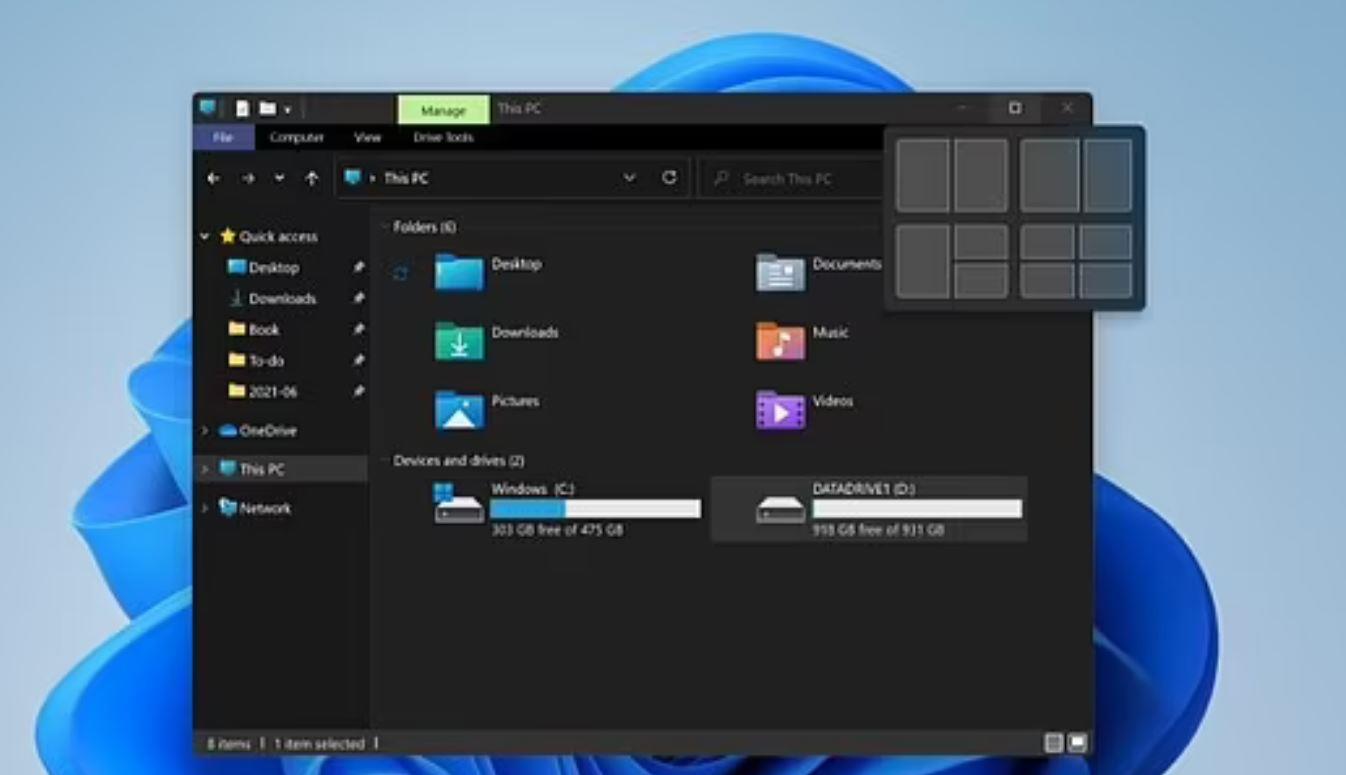Snap to narrow right zone of second layout

[1108, 175]
